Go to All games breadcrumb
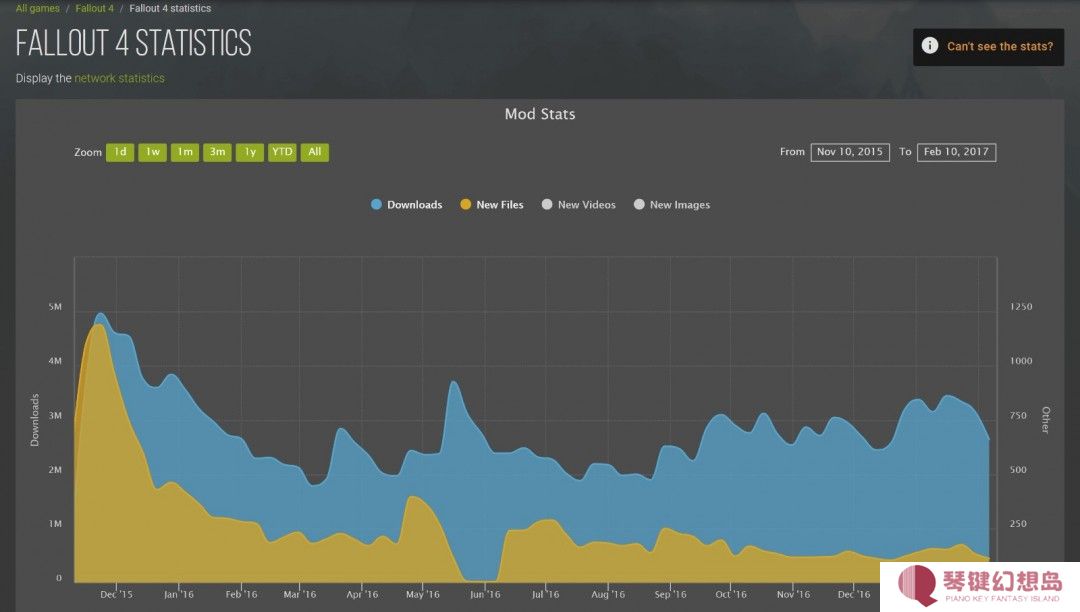 pos(38,8)
